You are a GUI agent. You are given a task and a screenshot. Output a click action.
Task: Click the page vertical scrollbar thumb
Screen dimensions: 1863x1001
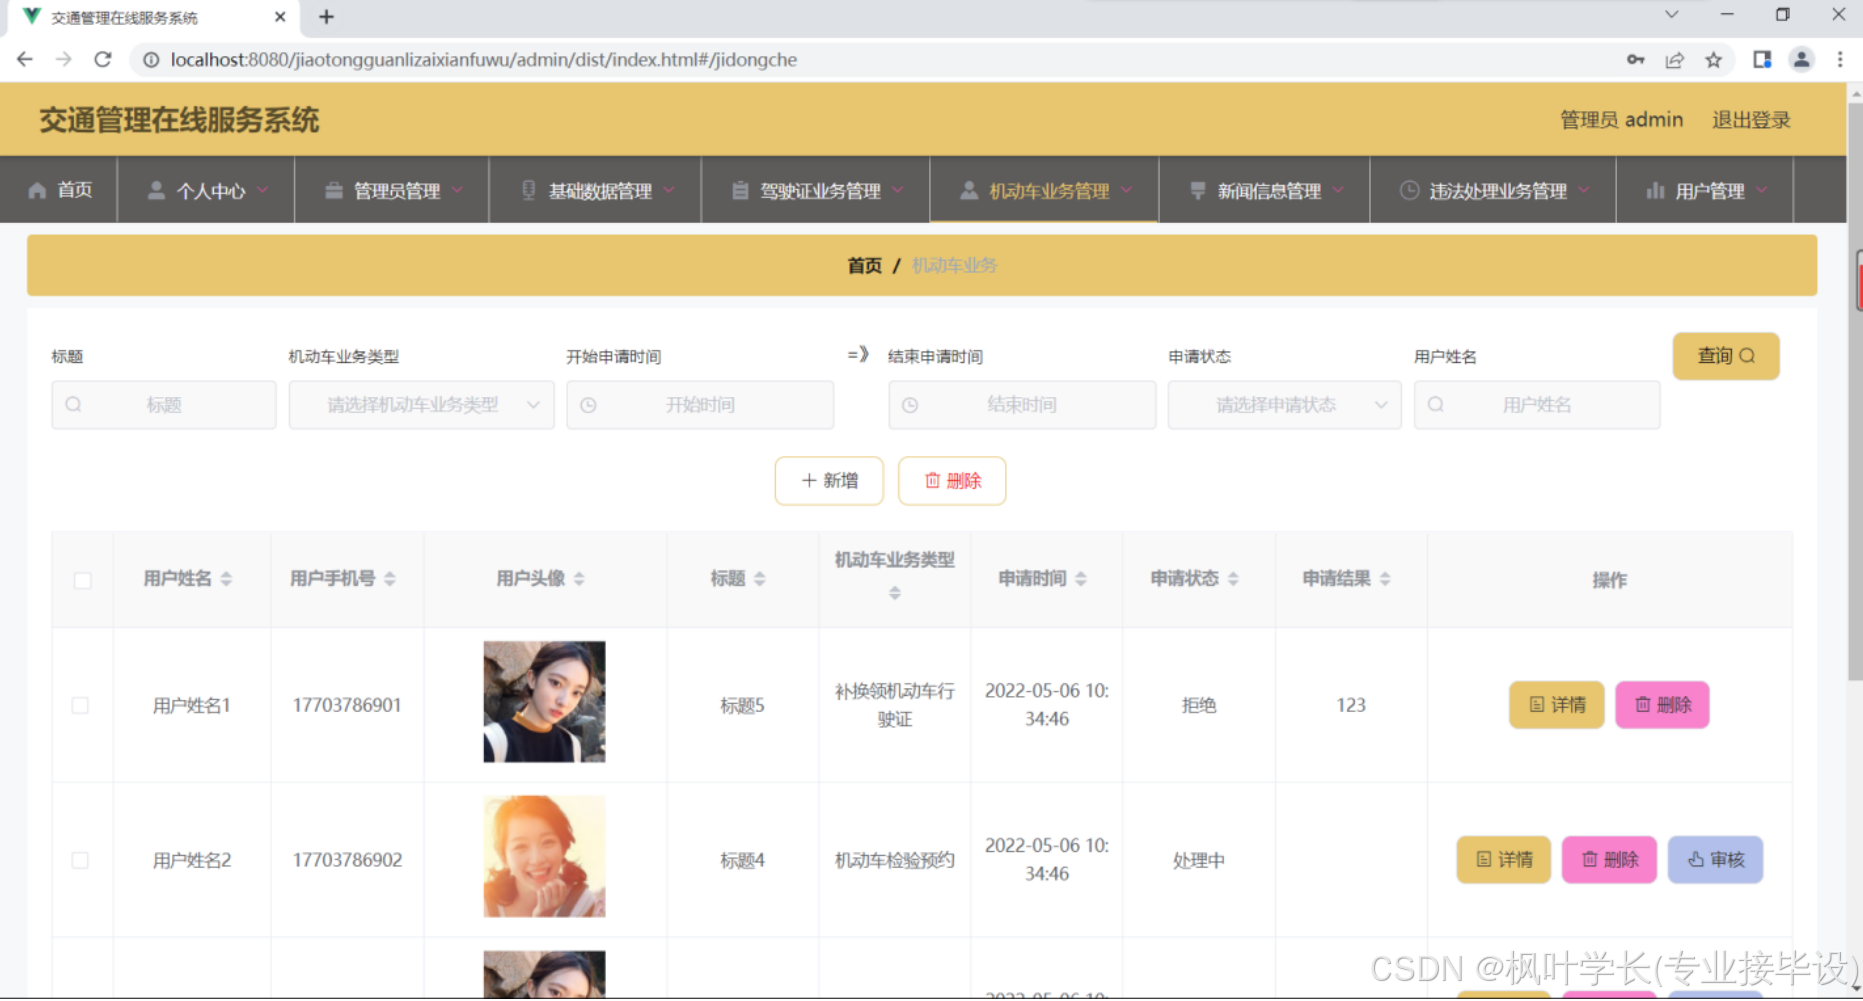pyautogui.click(x=1857, y=390)
